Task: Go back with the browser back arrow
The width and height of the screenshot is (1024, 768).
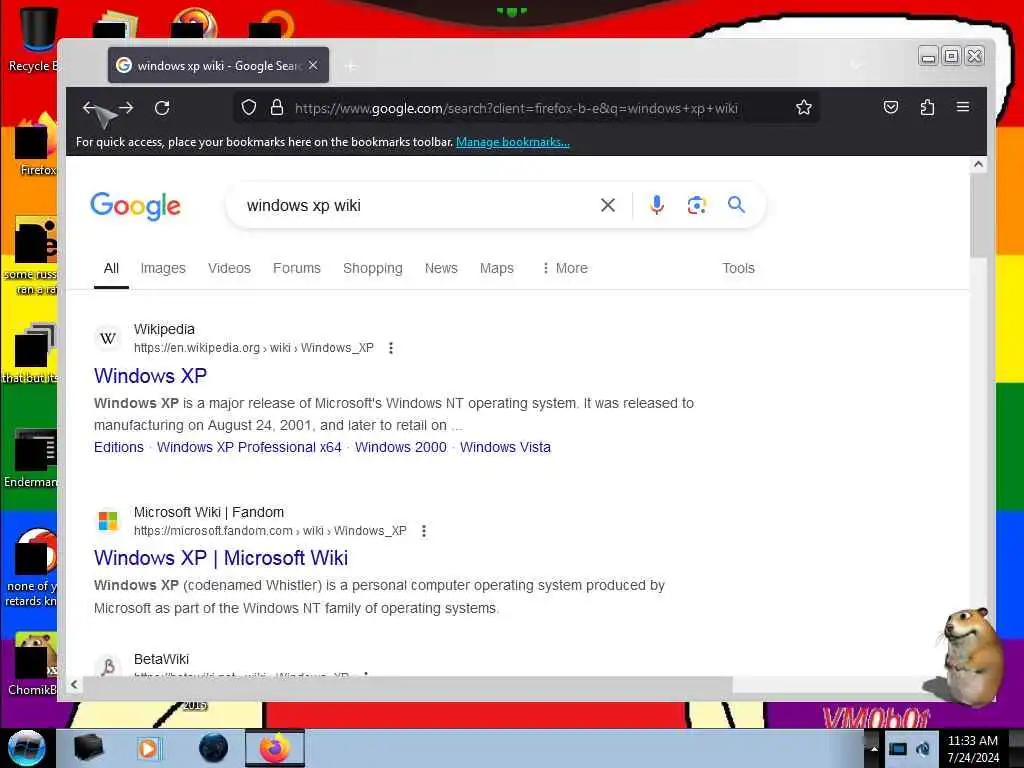Action: click(x=90, y=108)
